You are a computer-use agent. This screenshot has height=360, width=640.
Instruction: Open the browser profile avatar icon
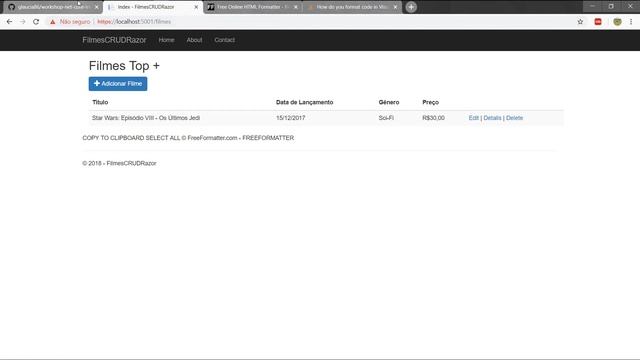(x=617, y=22)
